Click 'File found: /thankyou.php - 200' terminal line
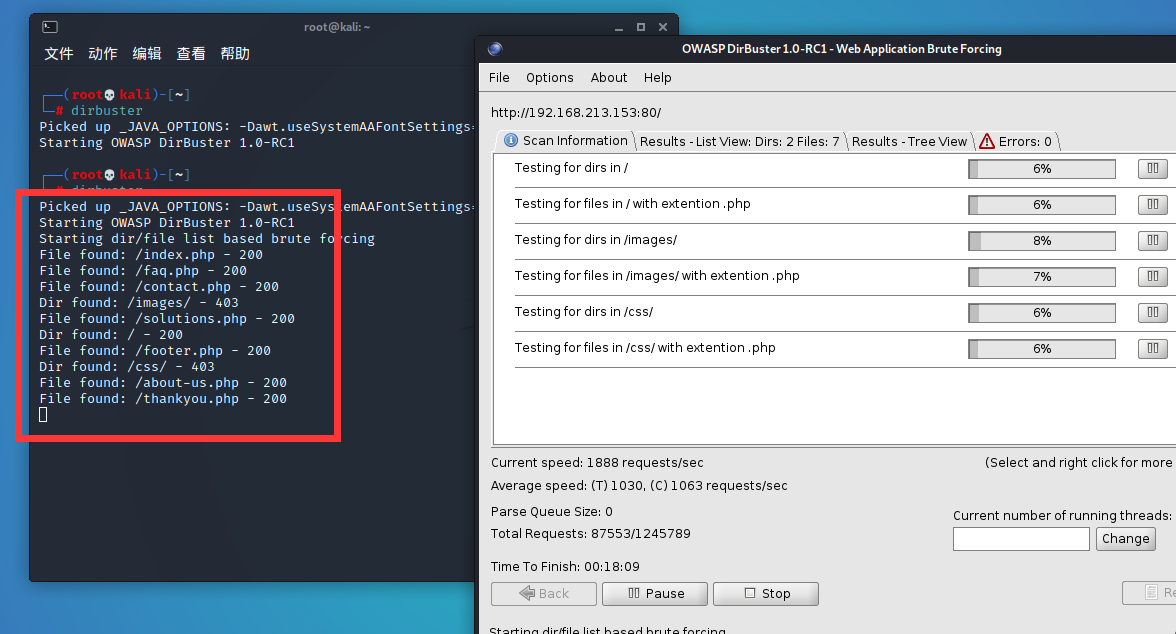 (163, 398)
